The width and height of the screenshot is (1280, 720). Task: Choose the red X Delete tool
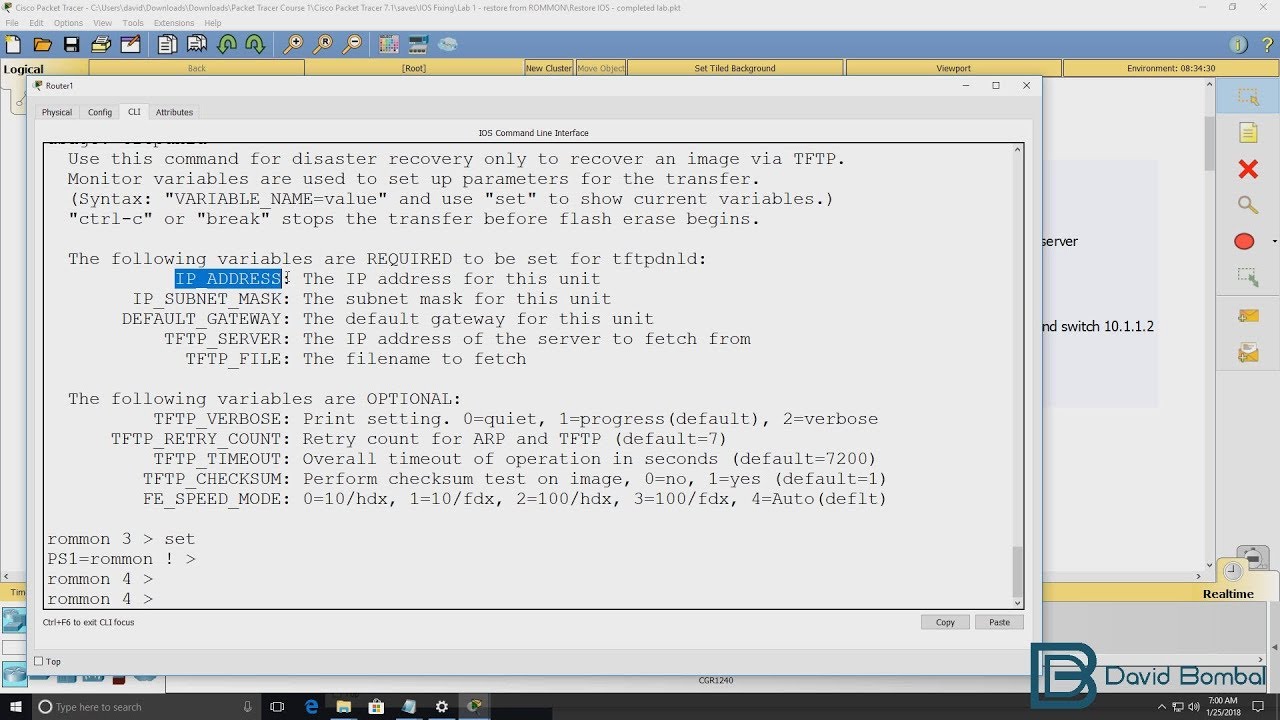(1248, 169)
